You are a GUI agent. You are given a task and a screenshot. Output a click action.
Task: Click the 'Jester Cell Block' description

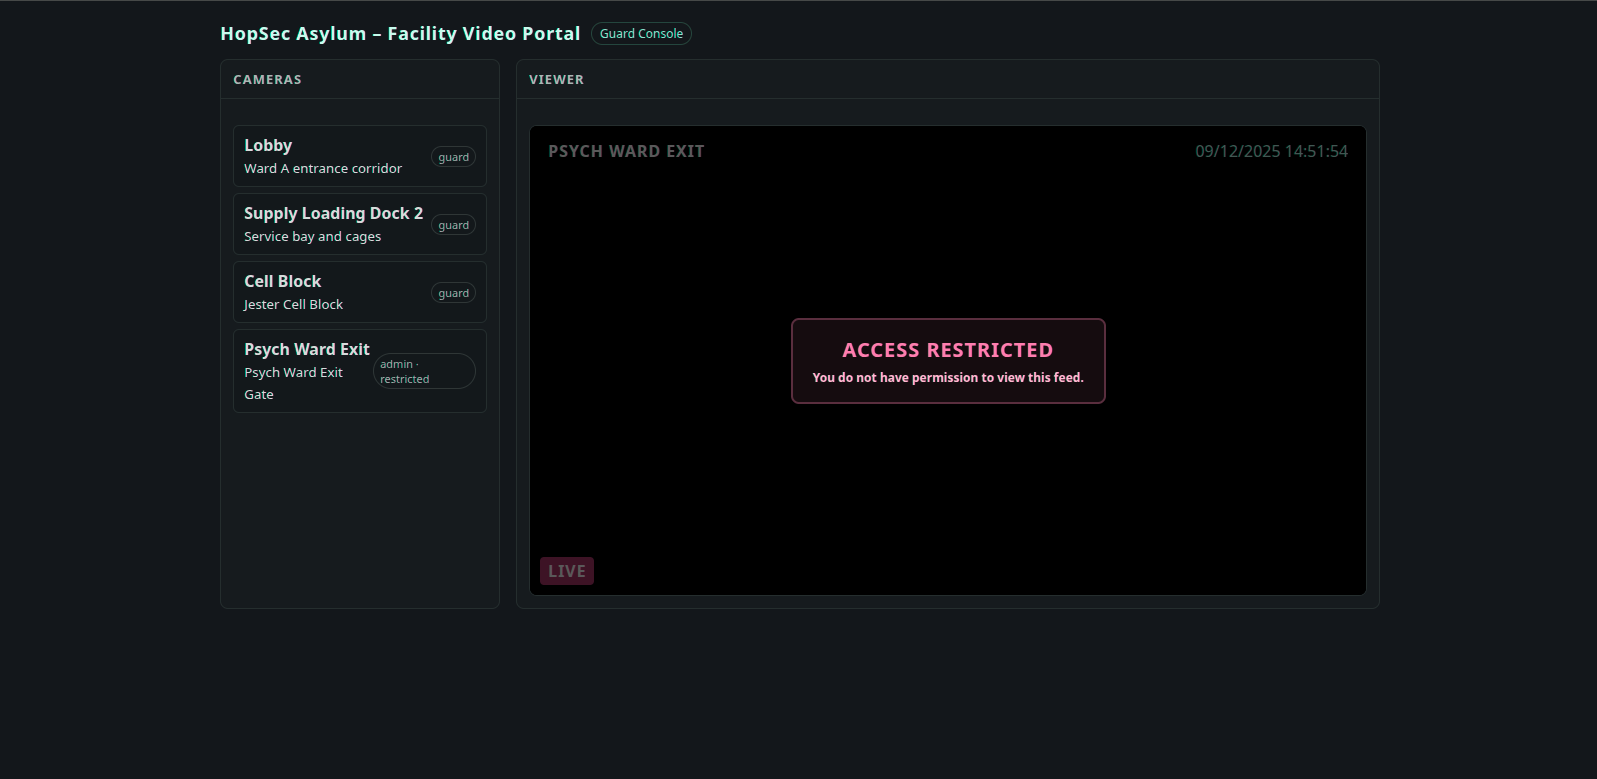click(x=293, y=305)
